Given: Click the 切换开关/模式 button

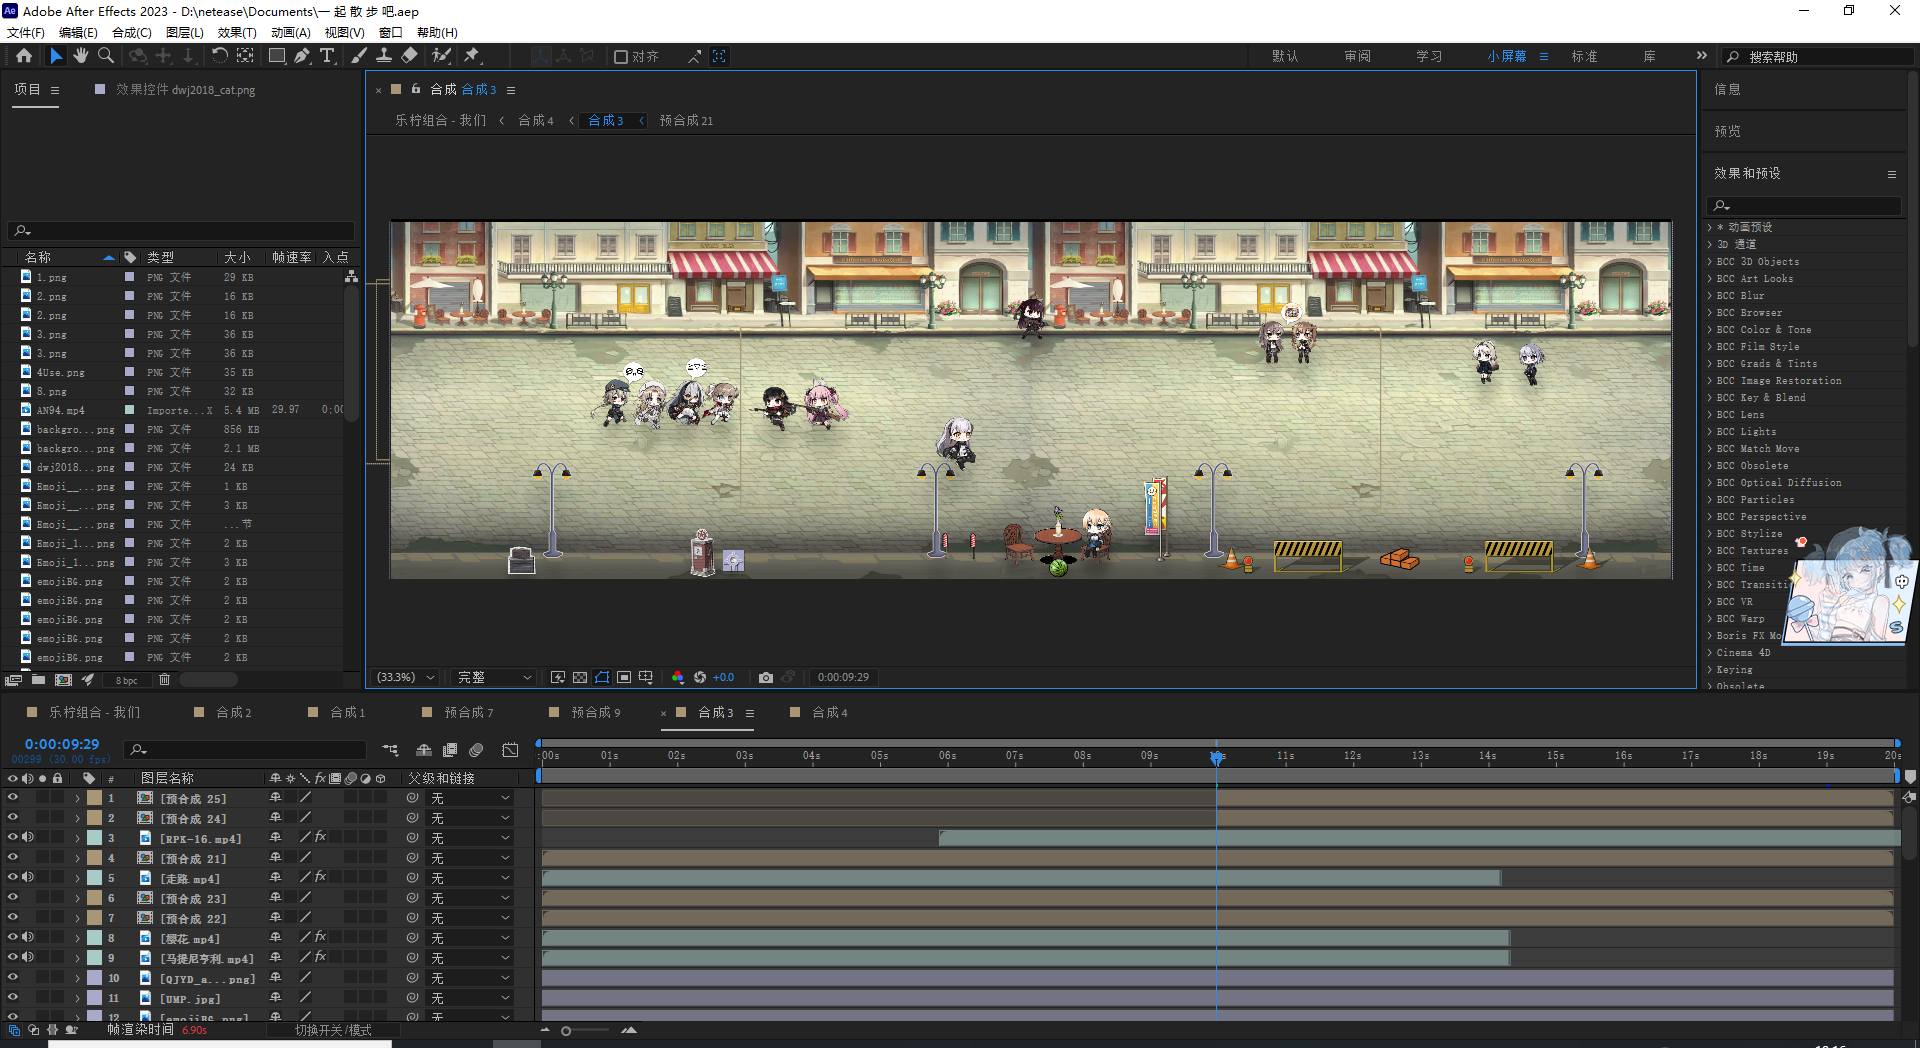Looking at the screenshot, I should [x=333, y=1030].
